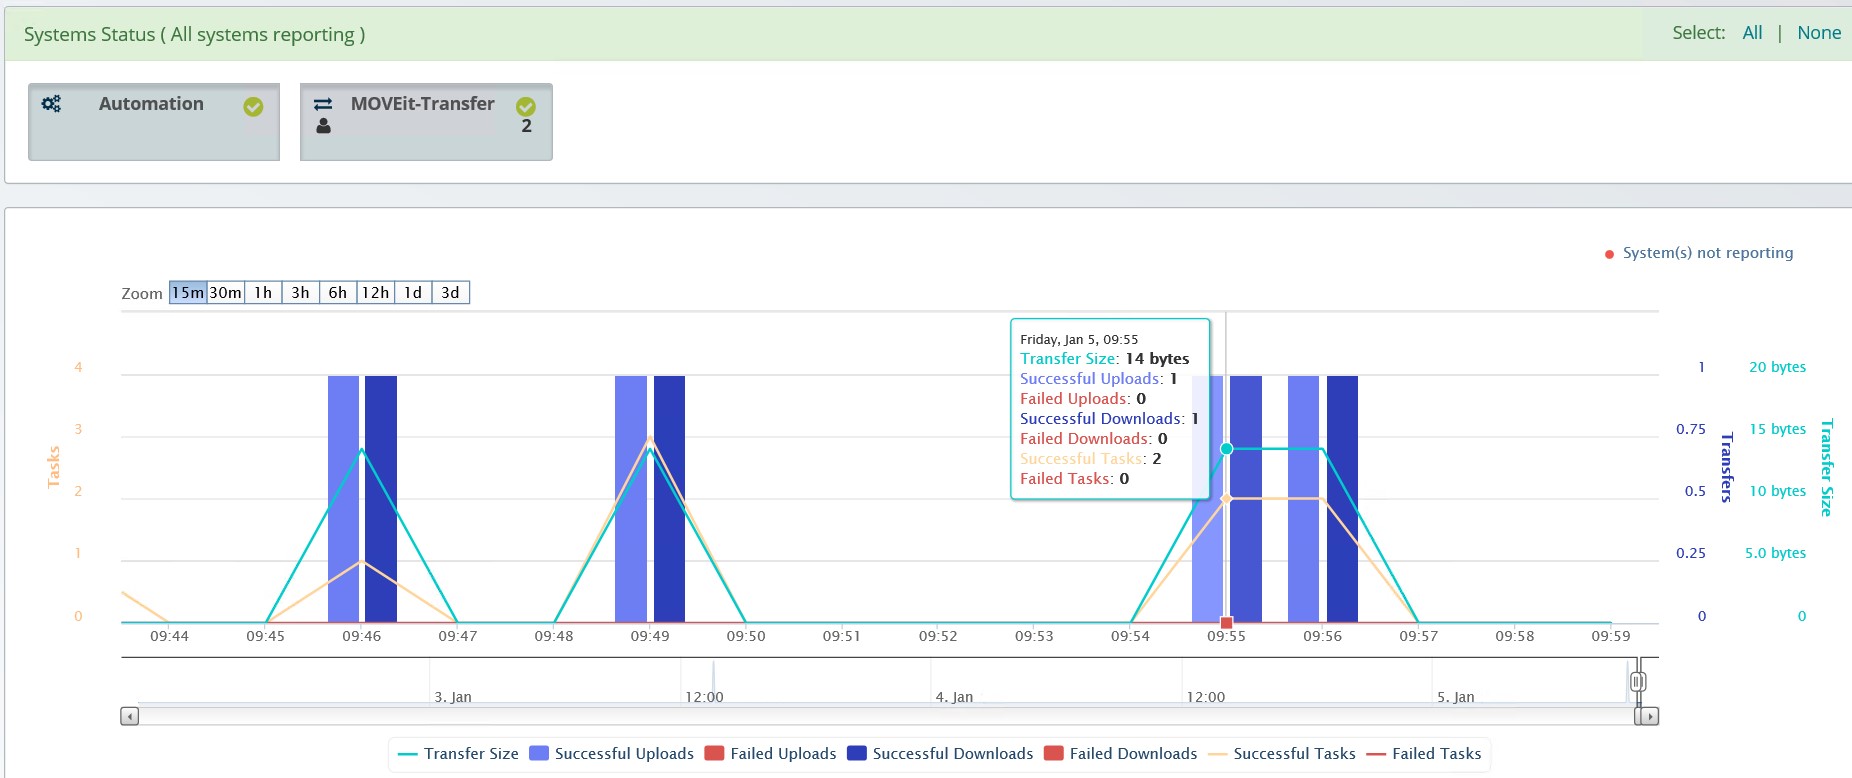Click the navigator scrollbar right arrow

tap(1650, 716)
